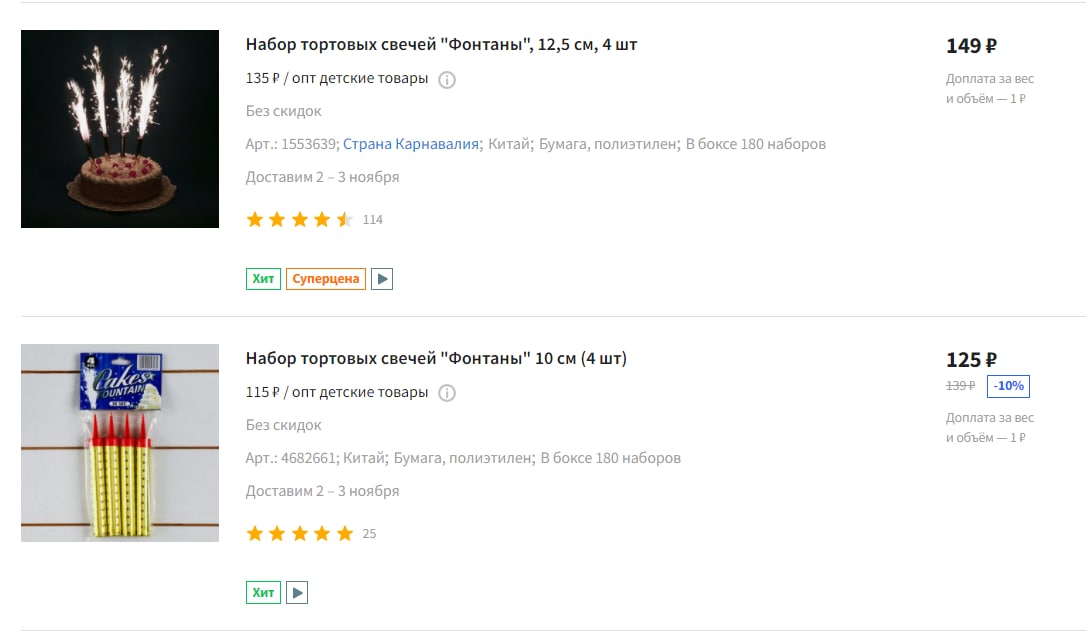Screen dimensions: 1086x632
Task: Play video for 12,5 см candle set
Action: (x=382, y=279)
